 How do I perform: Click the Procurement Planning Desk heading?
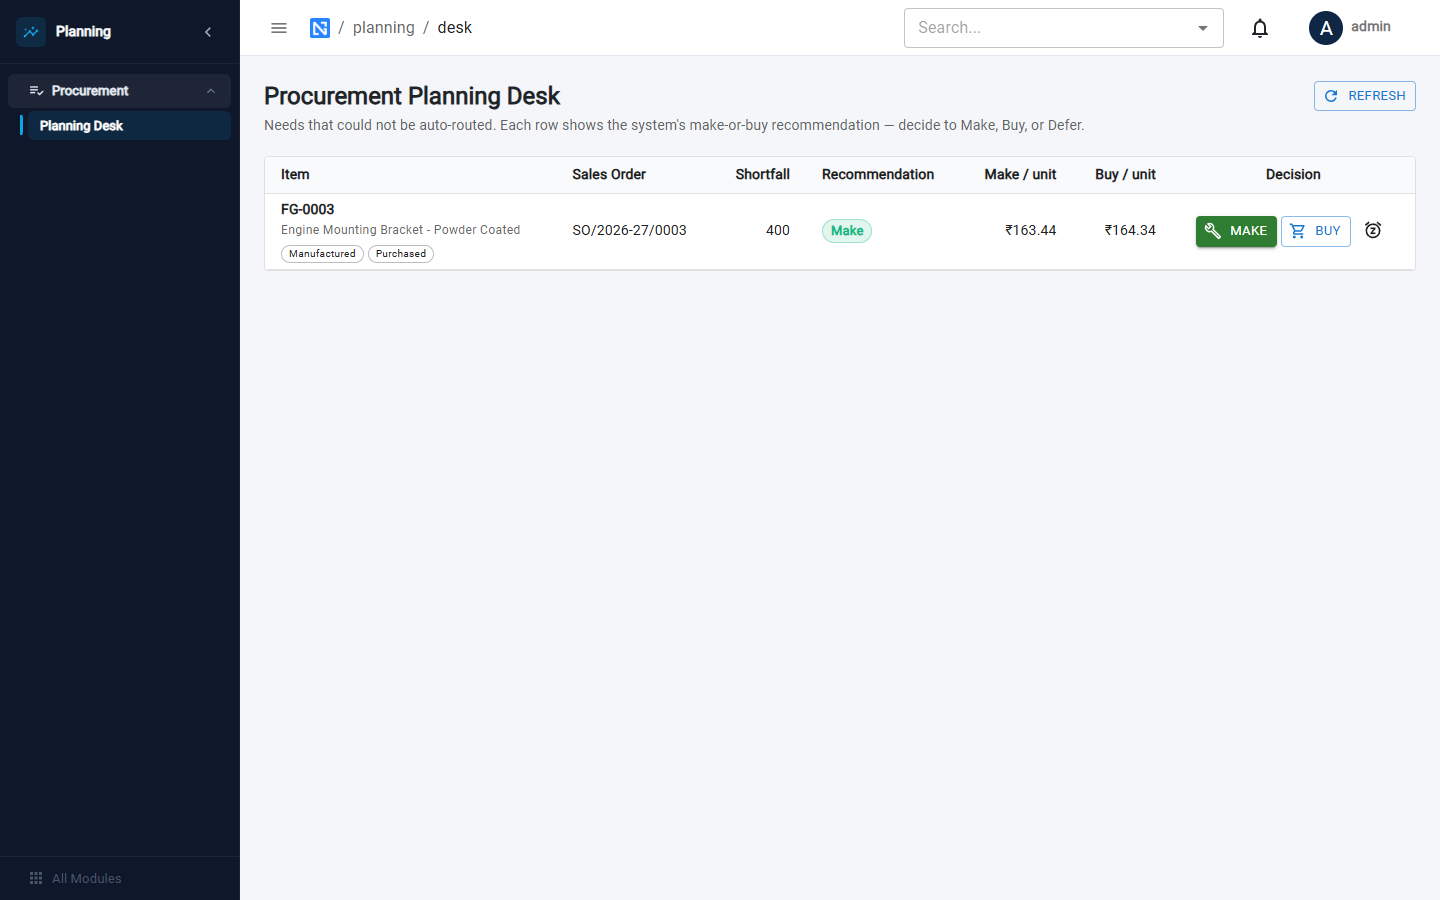pos(412,96)
